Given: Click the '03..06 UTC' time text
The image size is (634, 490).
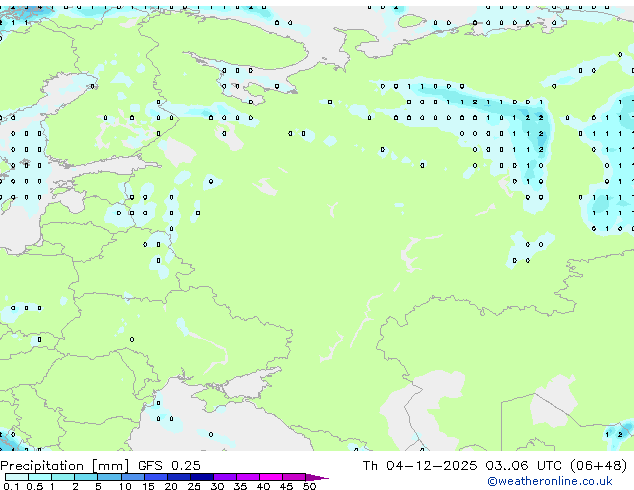Looking at the screenshot, I should pos(524,466).
